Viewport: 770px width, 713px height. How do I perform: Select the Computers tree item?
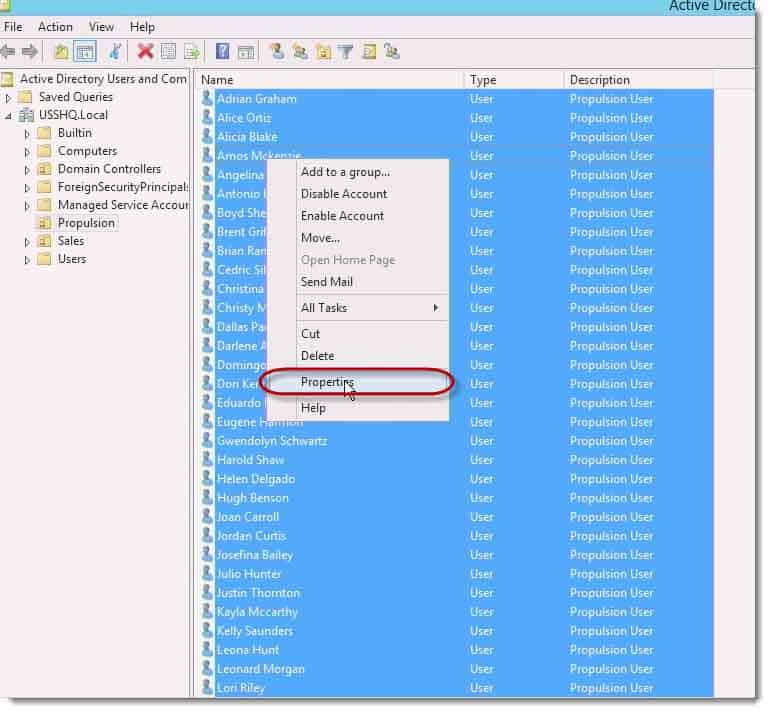click(87, 151)
